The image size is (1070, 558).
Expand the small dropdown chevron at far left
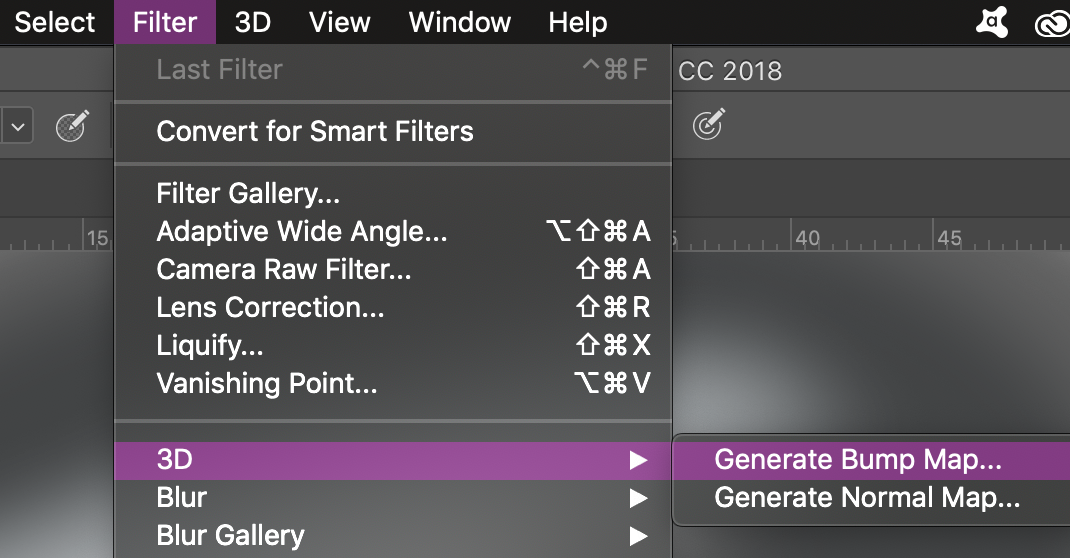click(18, 127)
